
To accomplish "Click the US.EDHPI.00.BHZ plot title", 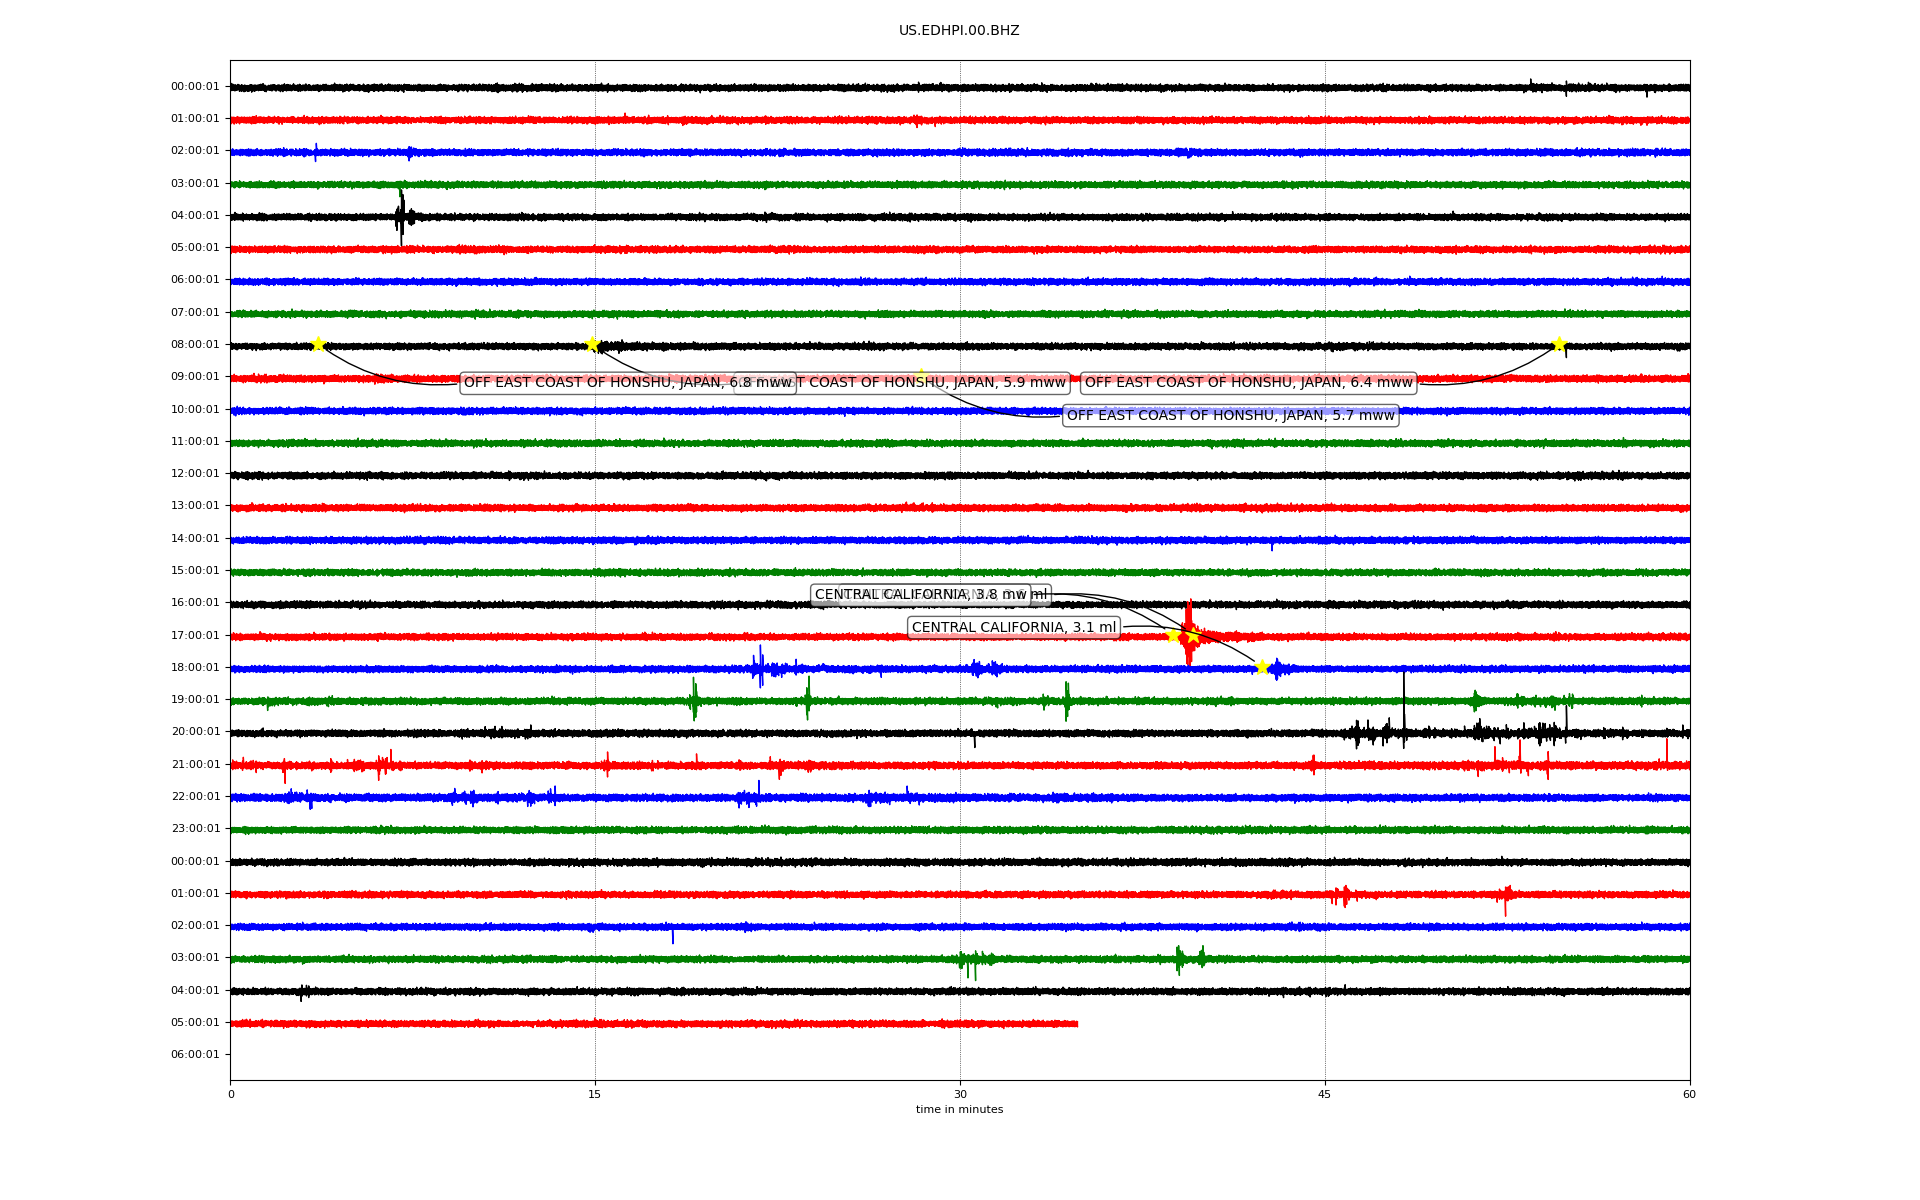I will tap(959, 31).
